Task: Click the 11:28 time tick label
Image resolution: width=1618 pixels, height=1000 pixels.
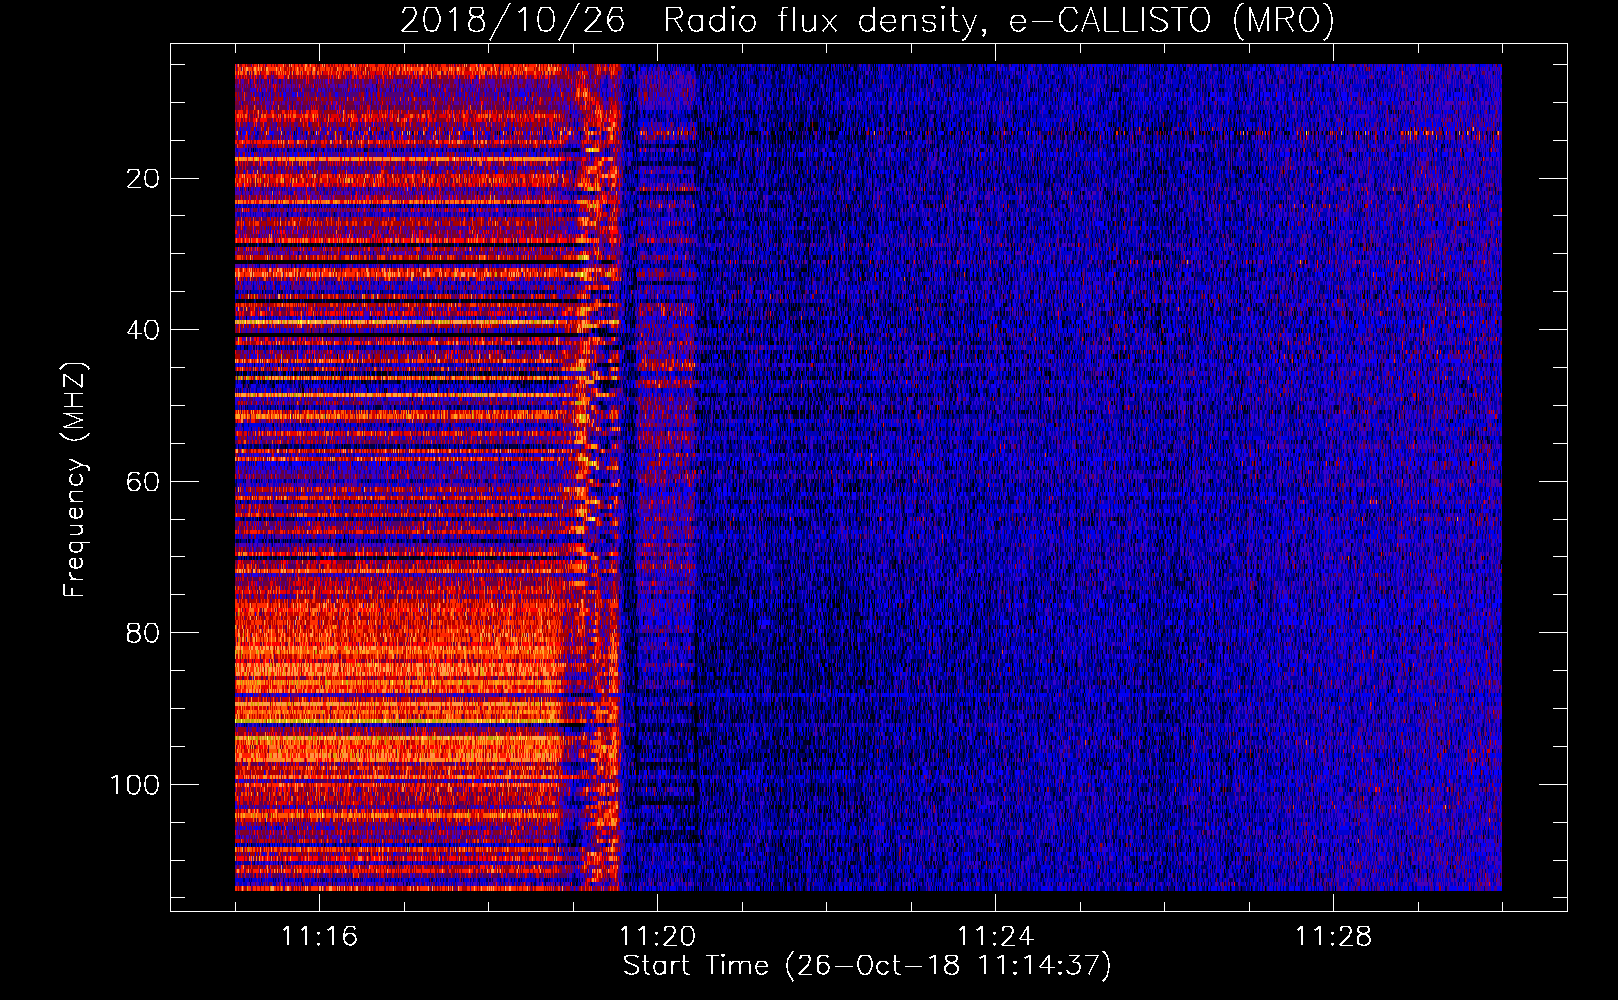Action: (1333, 936)
